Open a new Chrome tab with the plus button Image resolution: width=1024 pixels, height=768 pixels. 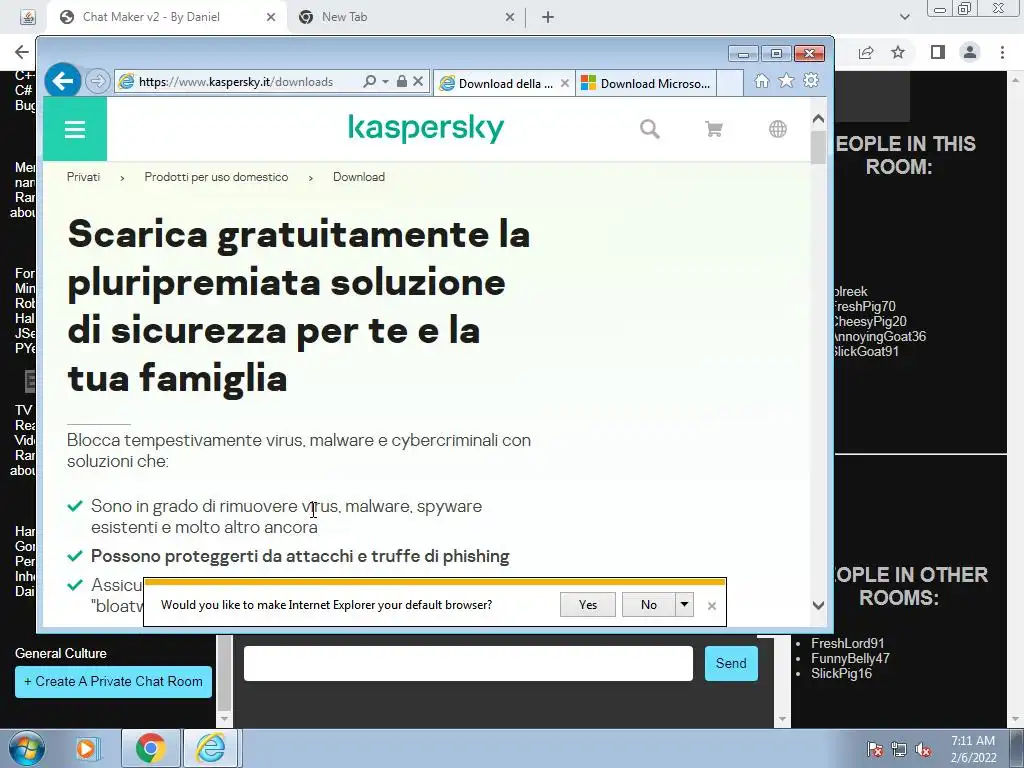[548, 18]
